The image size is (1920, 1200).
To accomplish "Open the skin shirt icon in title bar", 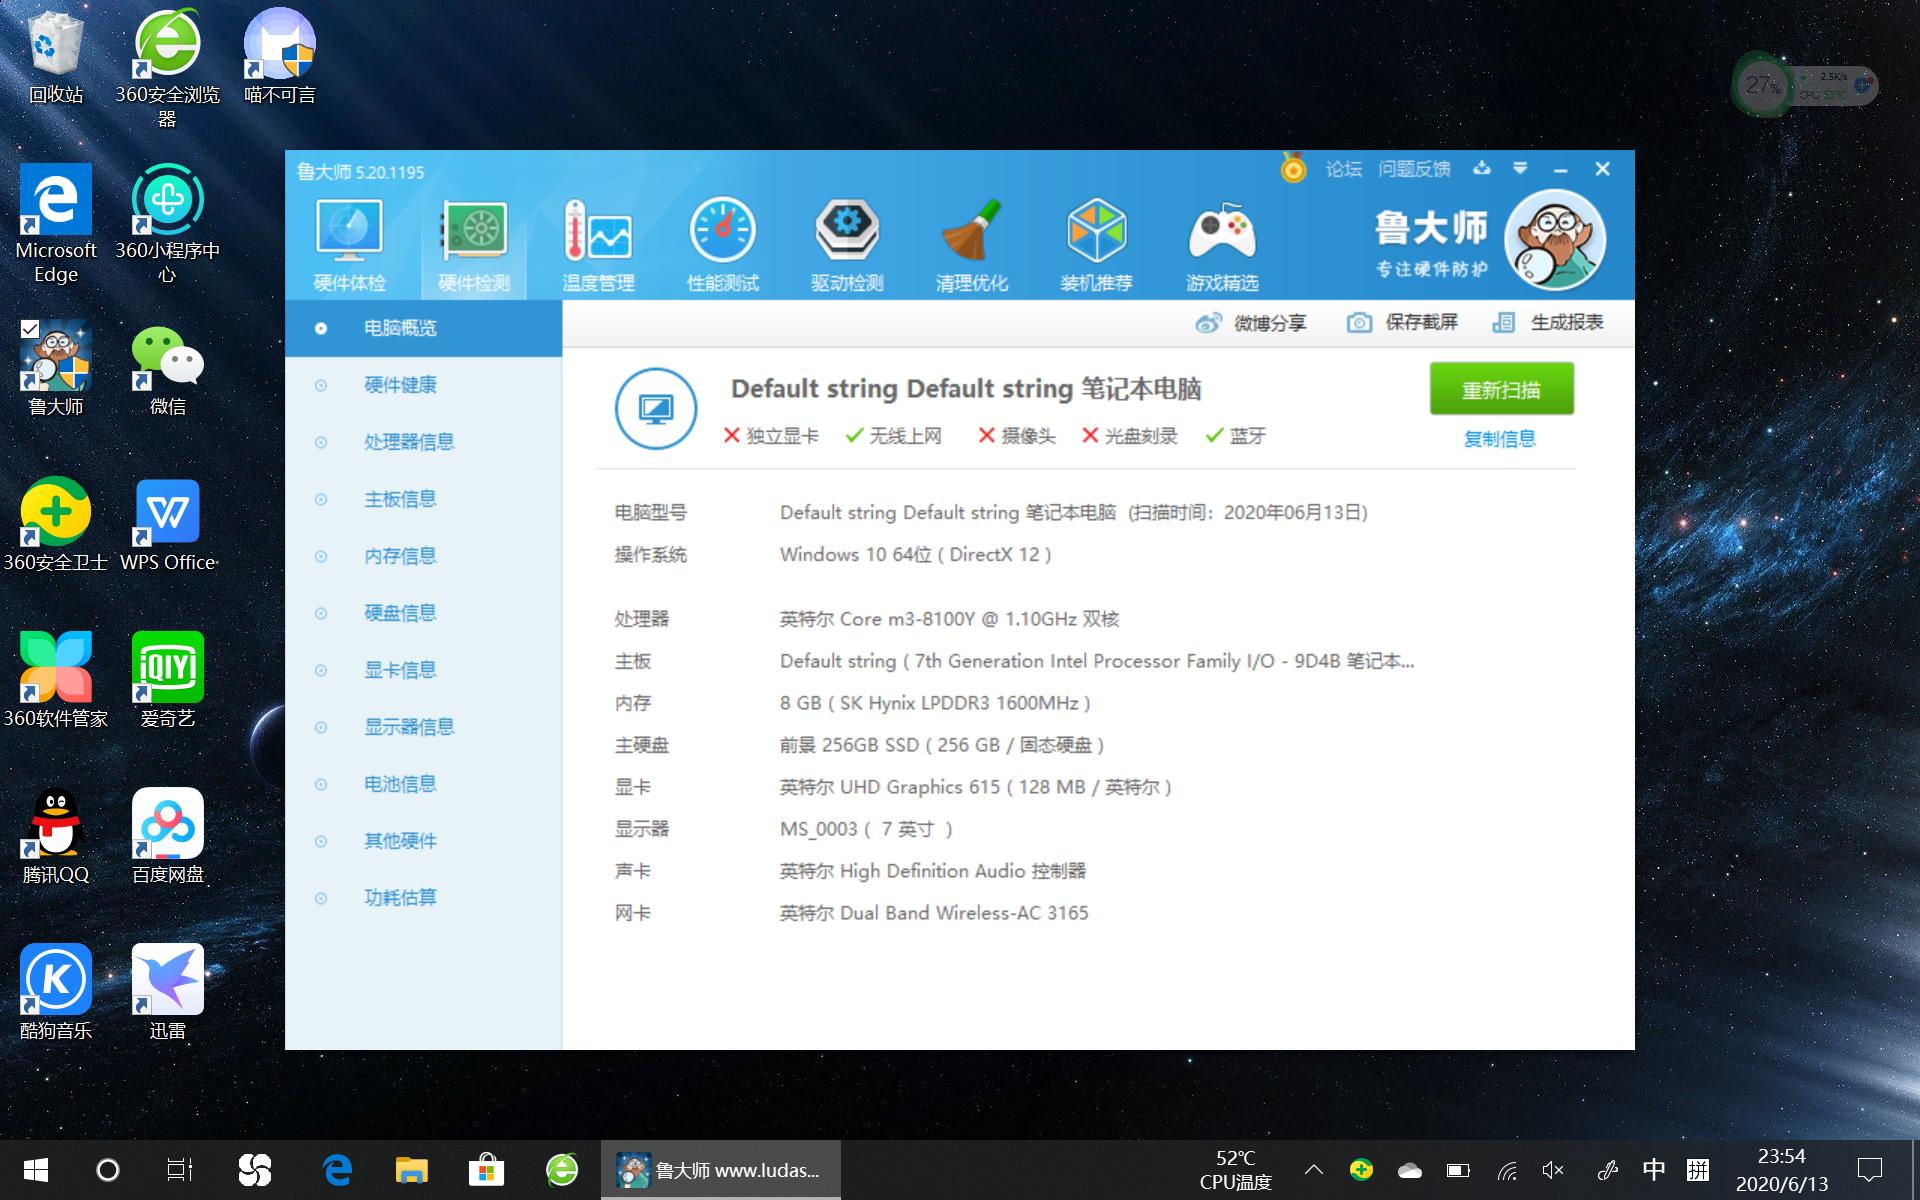I will click(x=1482, y=169).
